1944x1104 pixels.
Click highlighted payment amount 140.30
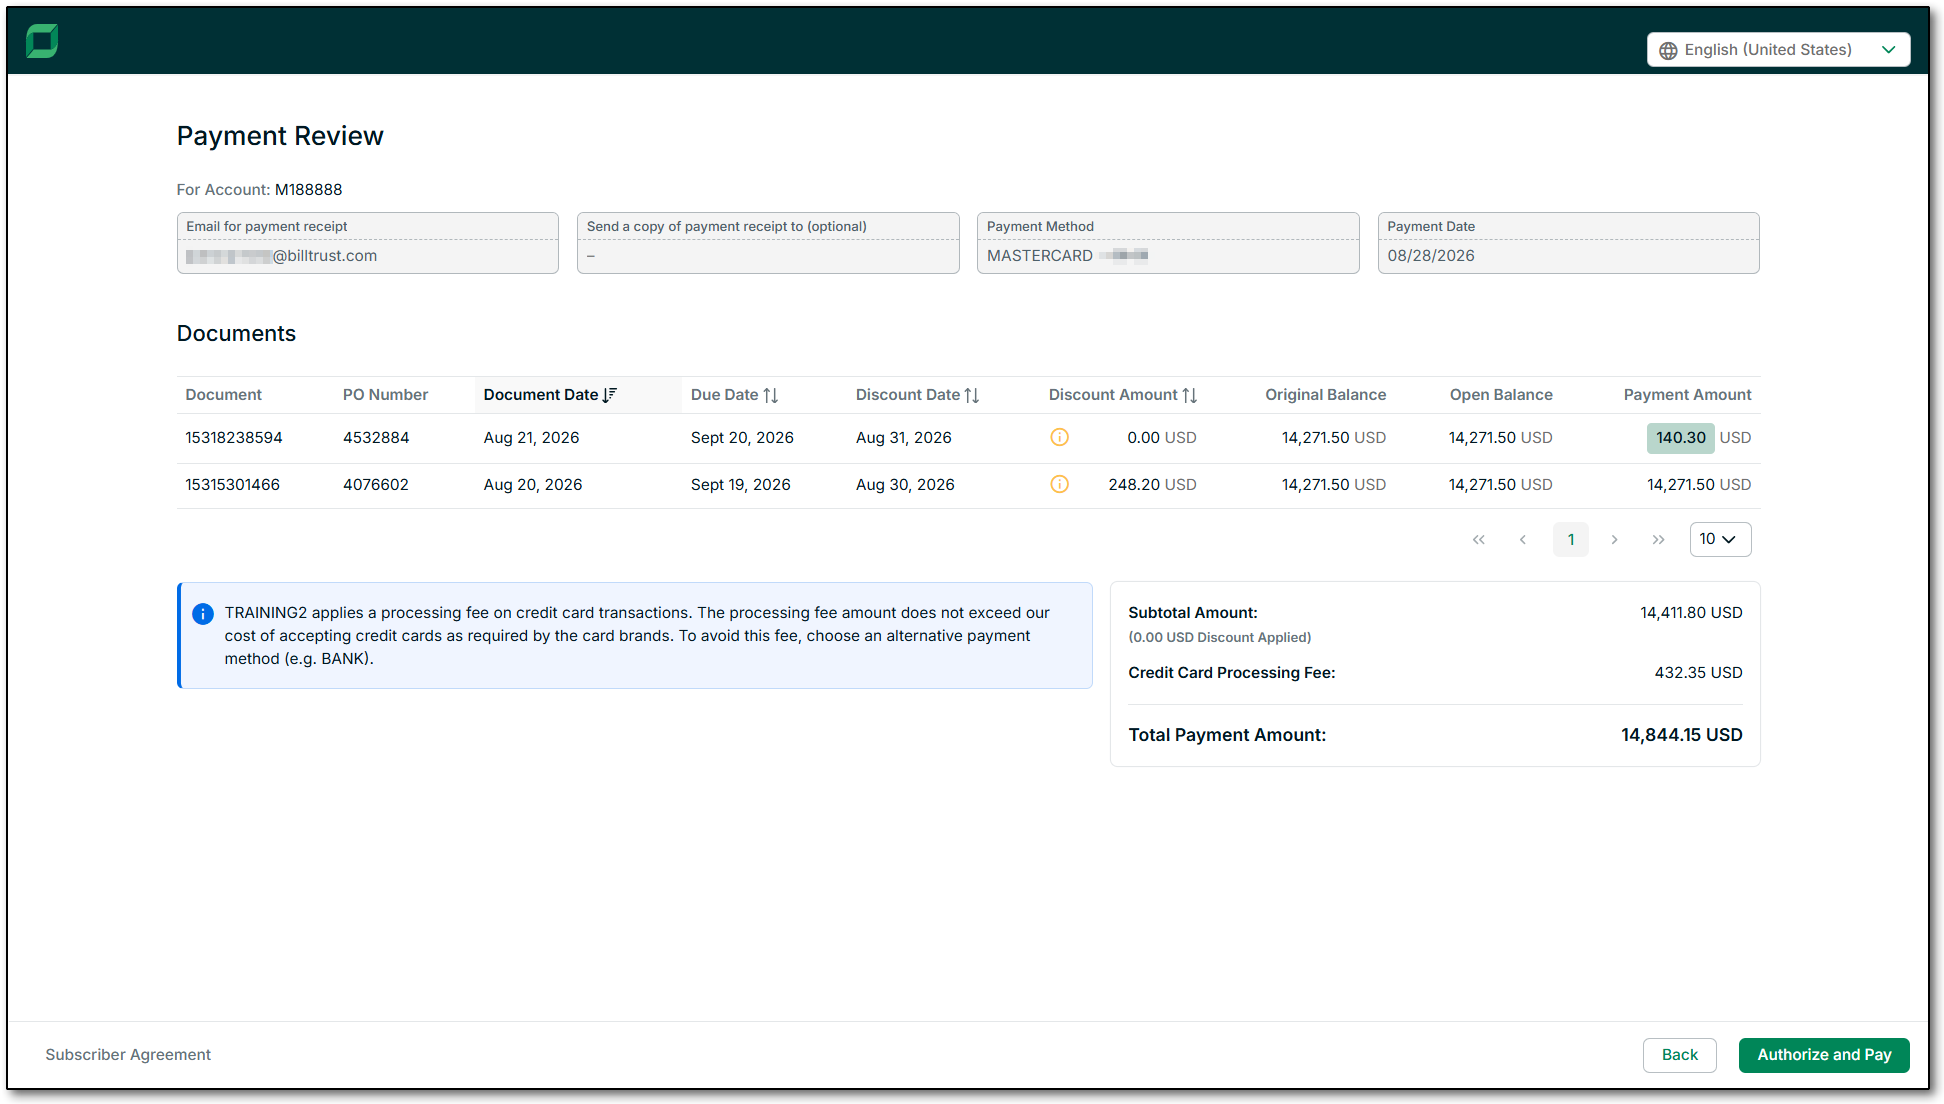(x=1680, y=438)
